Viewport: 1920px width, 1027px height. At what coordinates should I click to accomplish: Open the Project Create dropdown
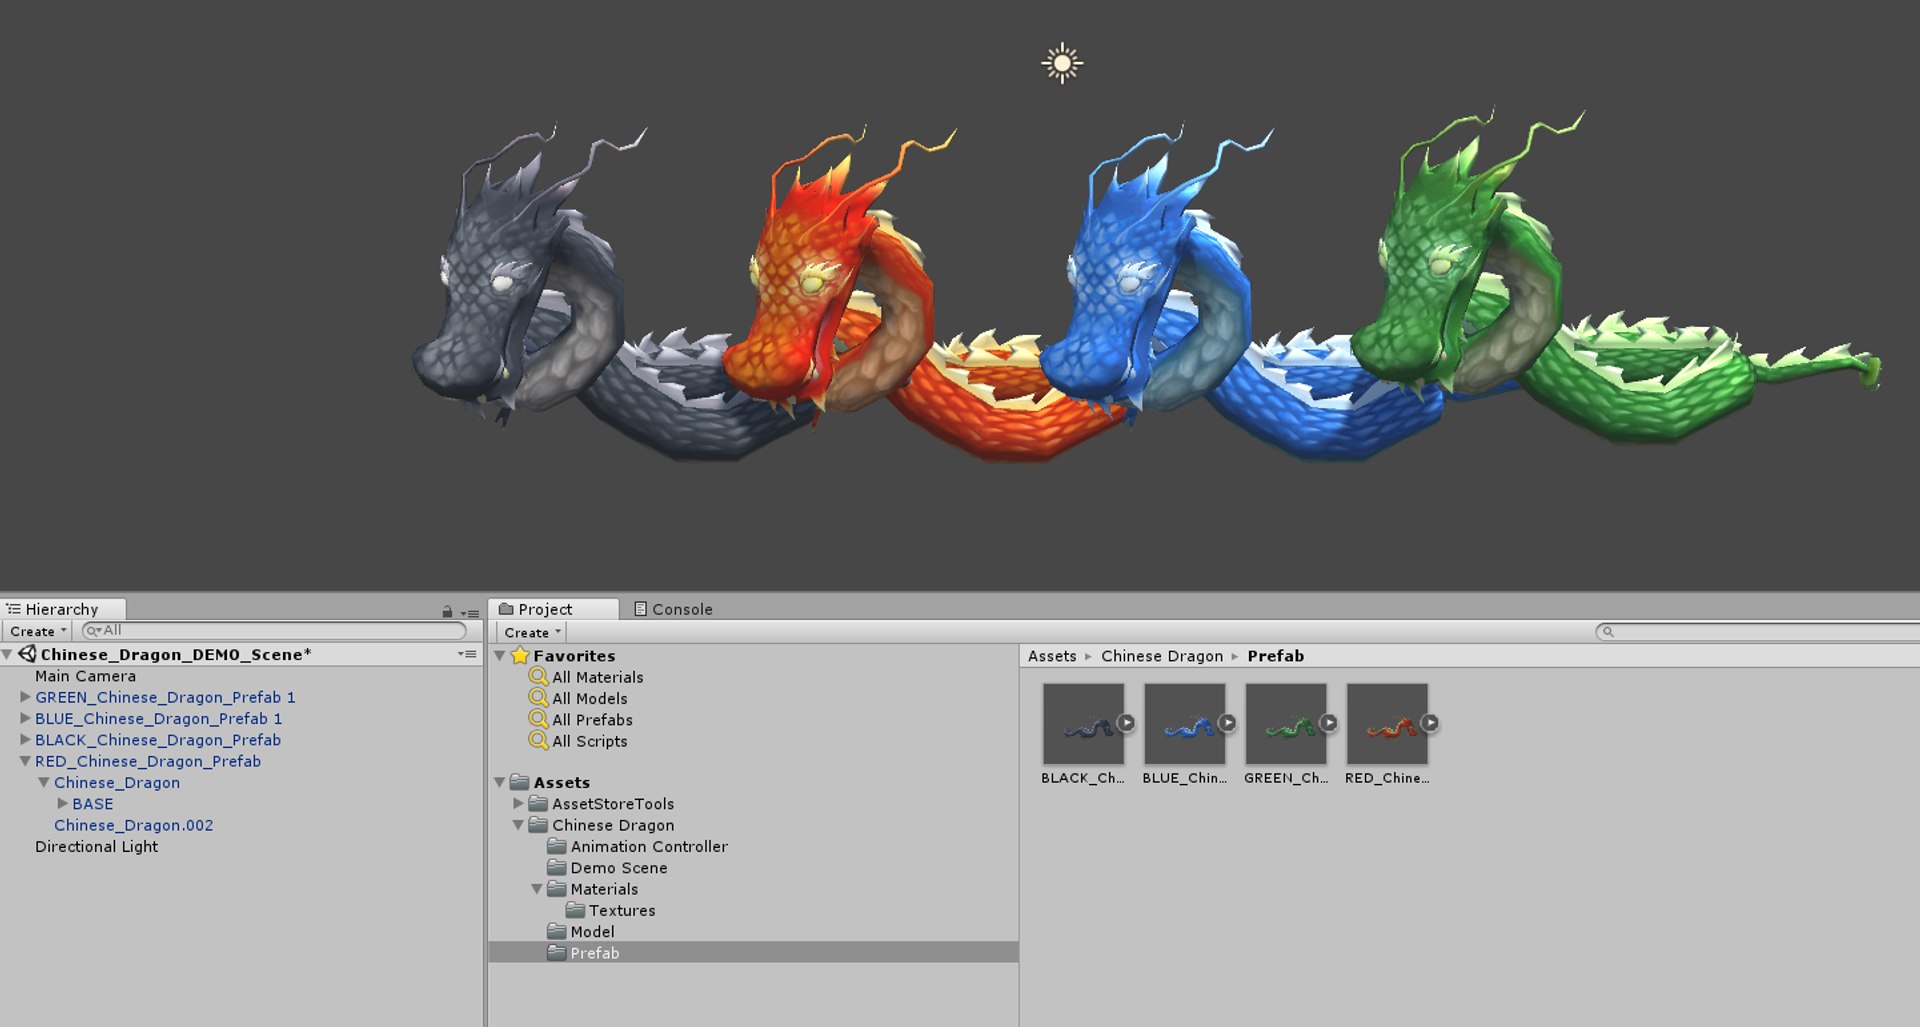tap(532, 632)
